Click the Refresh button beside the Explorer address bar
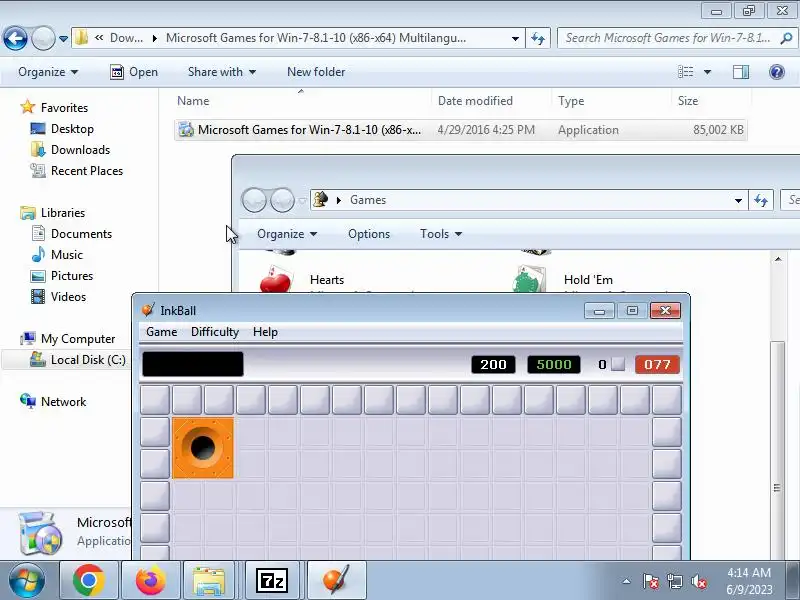The height and width of the screenshot is (600, 800). point(538,39)
